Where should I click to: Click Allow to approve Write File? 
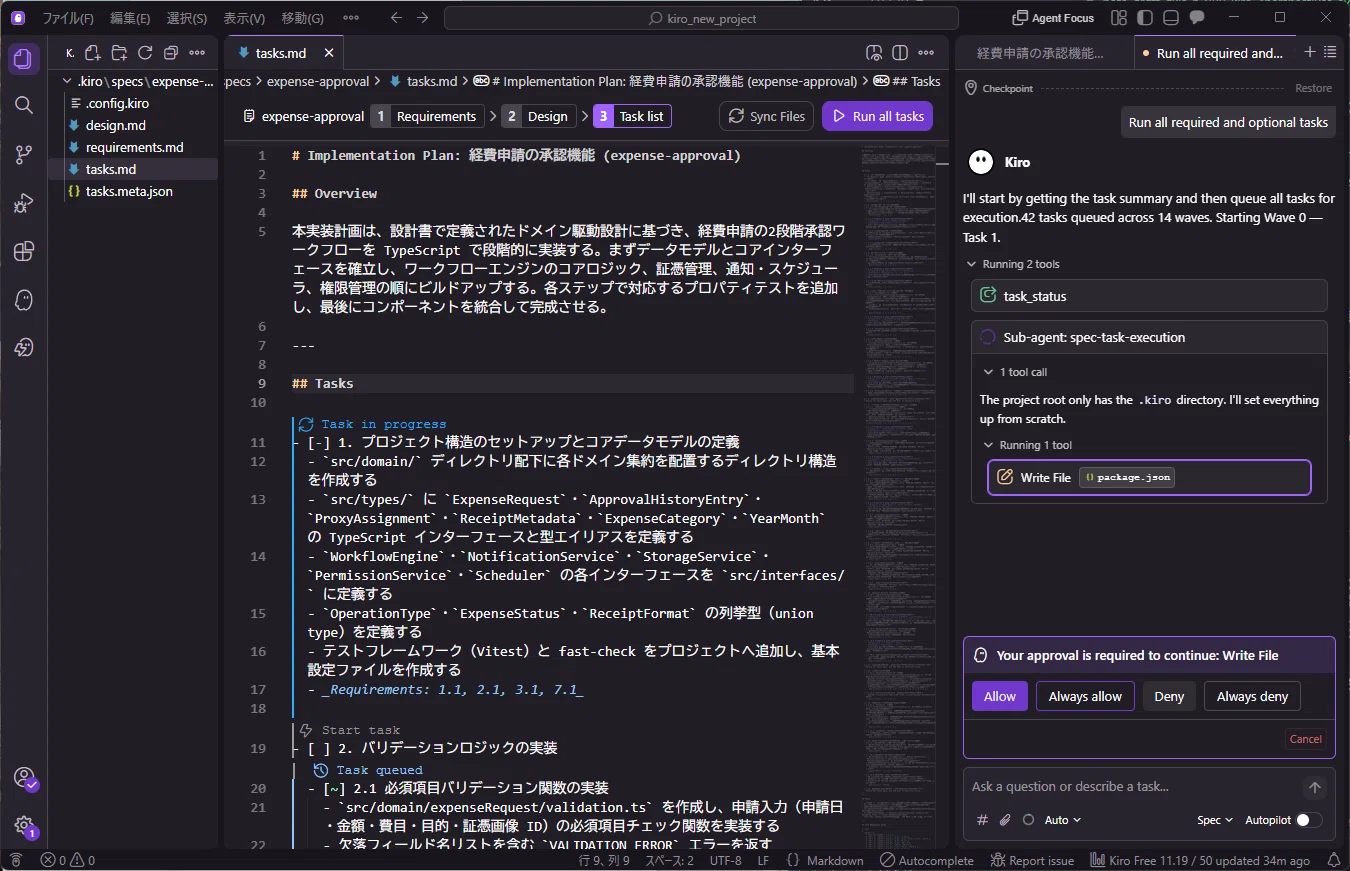1000,696
